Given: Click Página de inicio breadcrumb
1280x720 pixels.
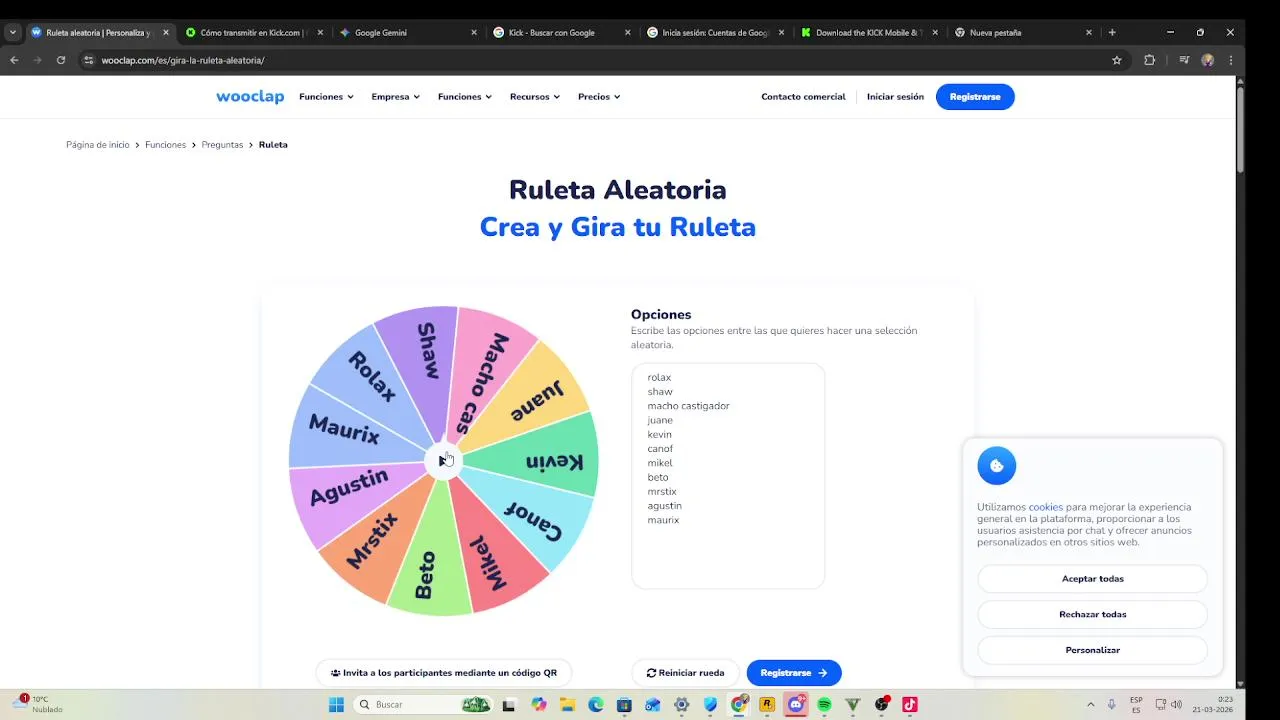Looking at the screenshot, I should point(98,145).
